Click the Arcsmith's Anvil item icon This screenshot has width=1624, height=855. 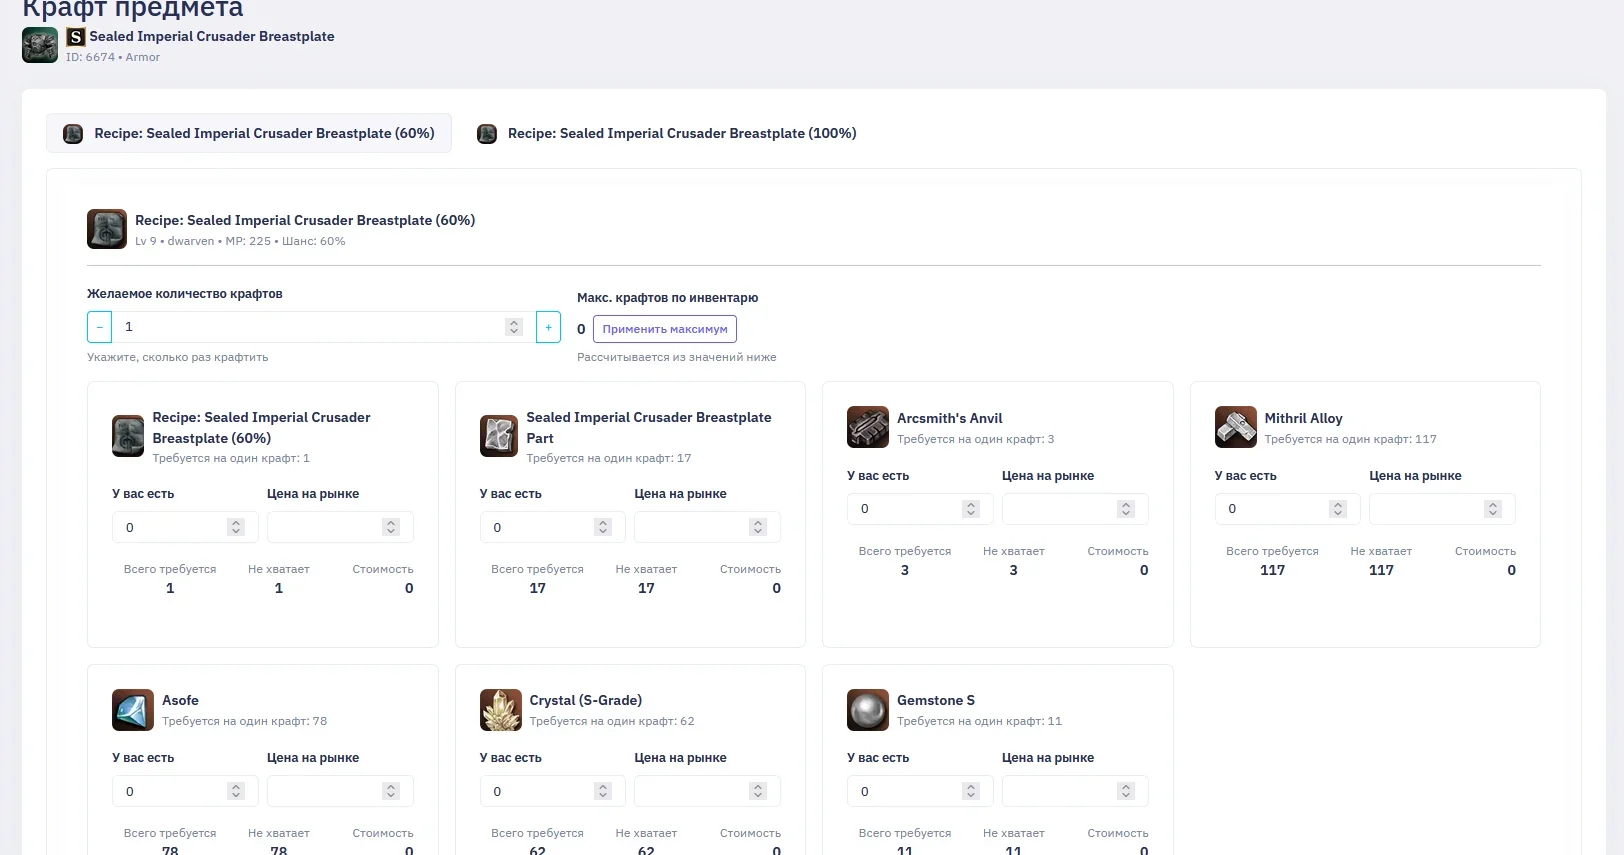(x=867, y=427)
